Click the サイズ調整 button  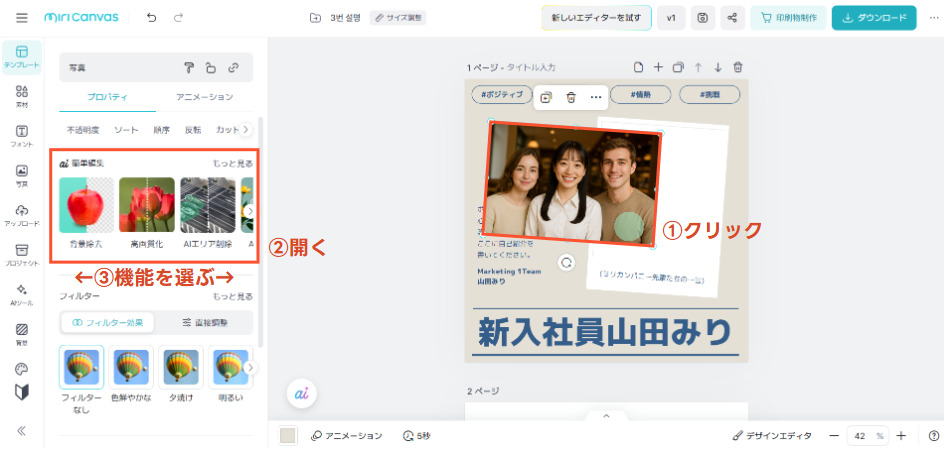click(398, 18)
